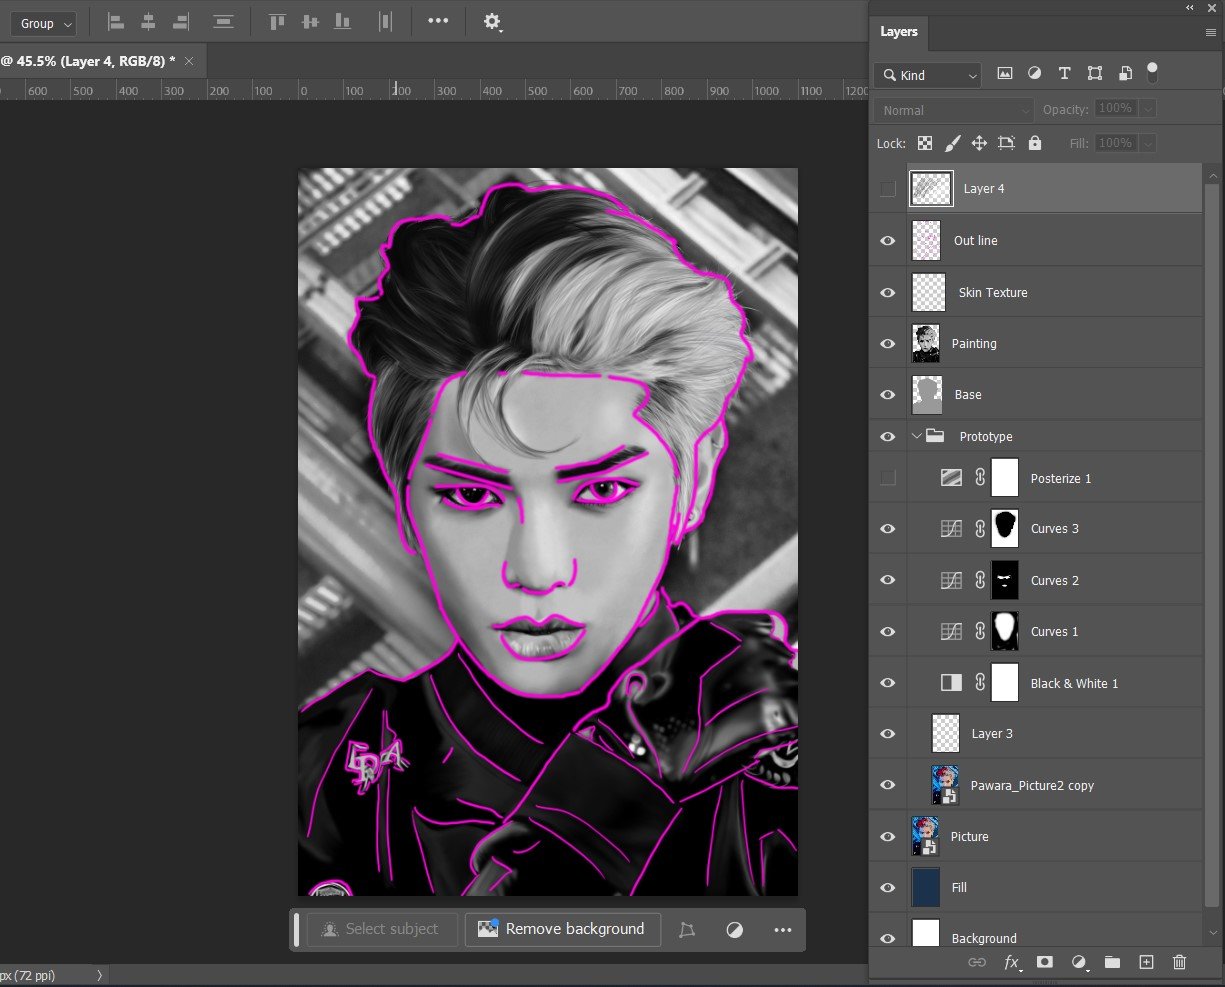The width and height of the screenshot is (1225, 987).
Task: Select the Painting layer thumbnail
Action: click(x=926, y=344)
